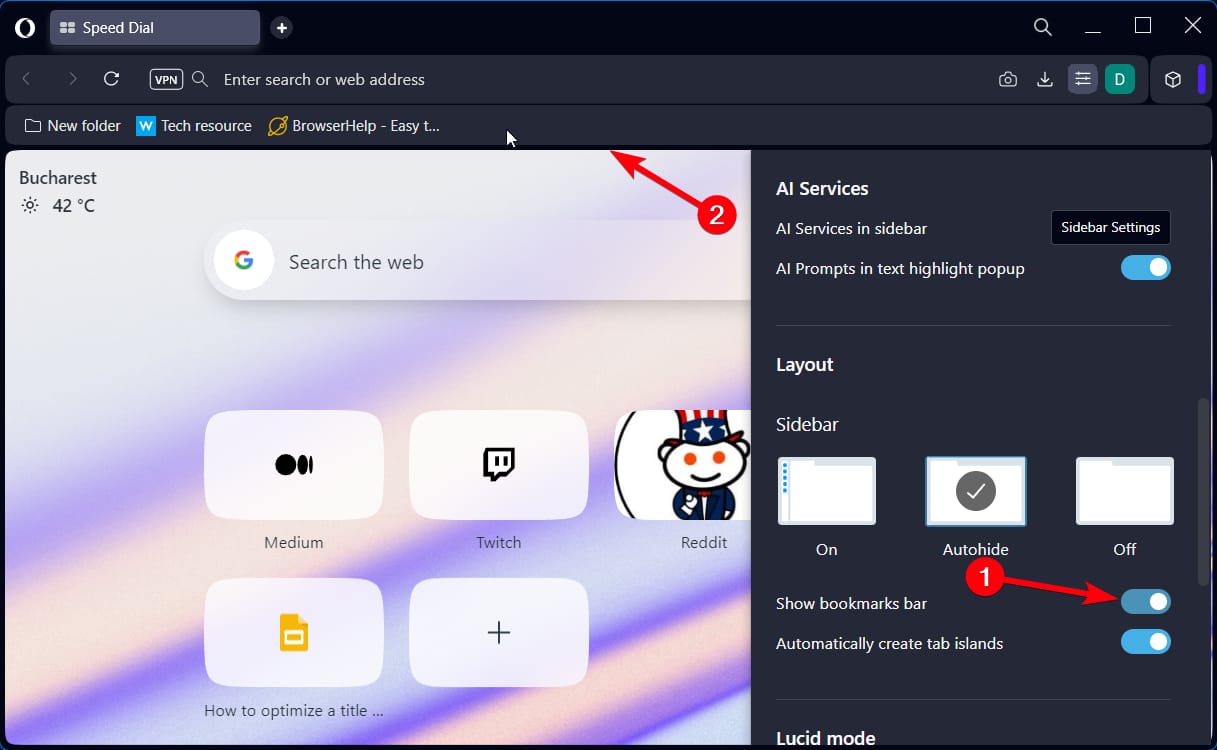This screenshot has width=1217, height=750.
Task: Click the purple sidebar strip beside the extensions icon
Action: pos(1201,79)
